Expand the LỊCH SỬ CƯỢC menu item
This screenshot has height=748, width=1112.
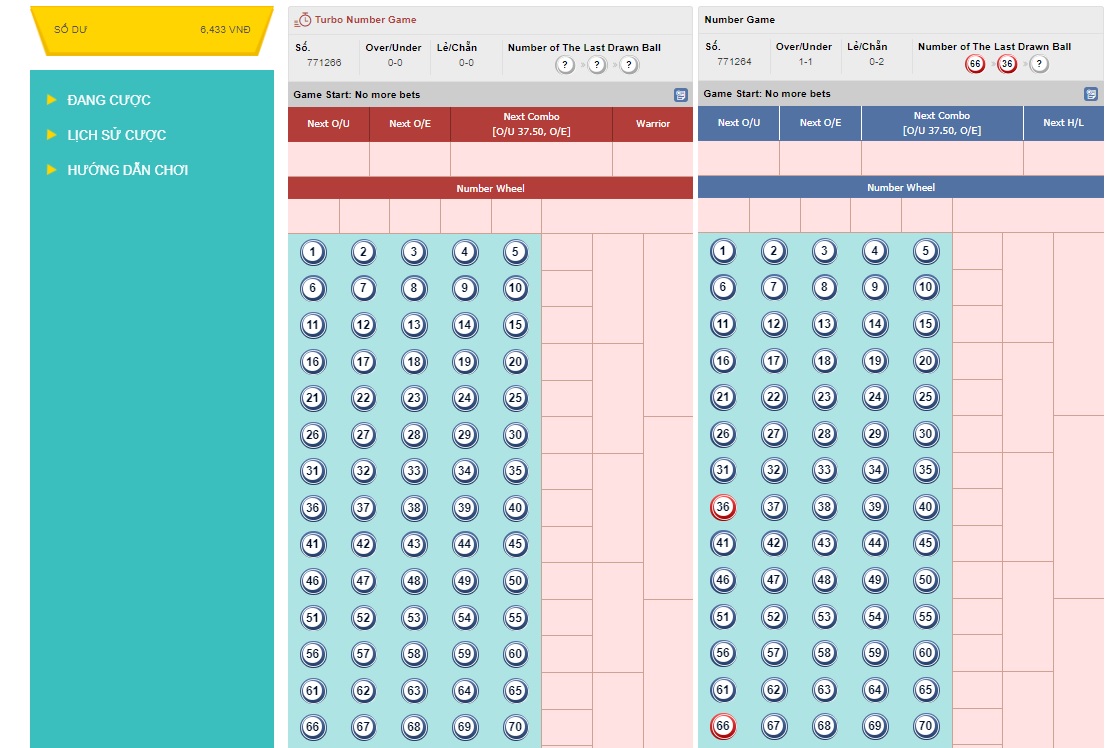point(116,135)
